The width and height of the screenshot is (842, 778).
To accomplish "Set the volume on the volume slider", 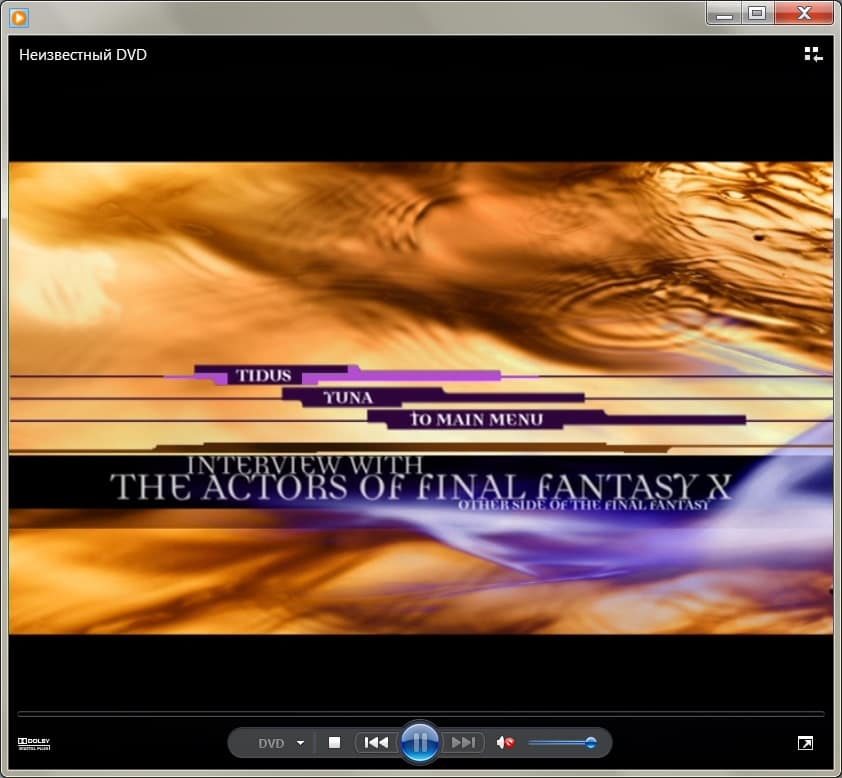I will (x=562, y=743).
